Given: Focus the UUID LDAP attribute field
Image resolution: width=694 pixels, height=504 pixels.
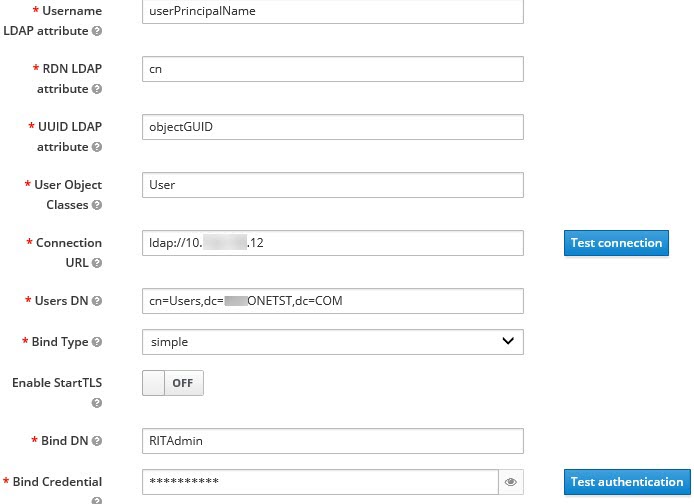Looking at the screenshot, I should 333,127.
